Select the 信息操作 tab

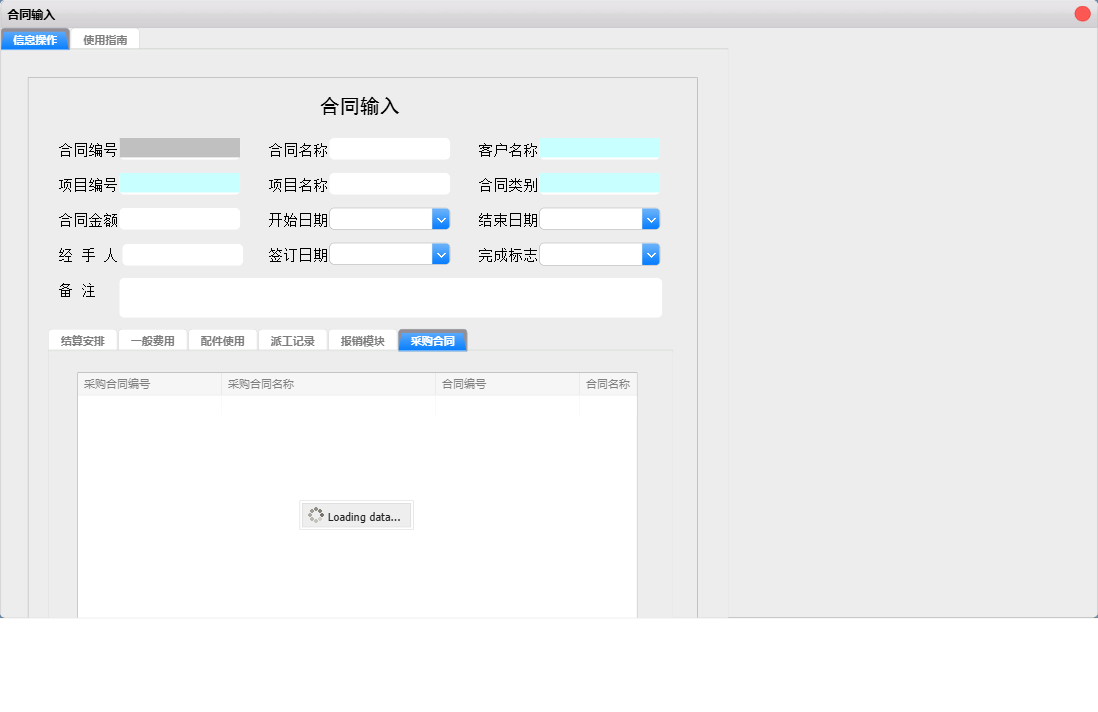tap(34, 38)
